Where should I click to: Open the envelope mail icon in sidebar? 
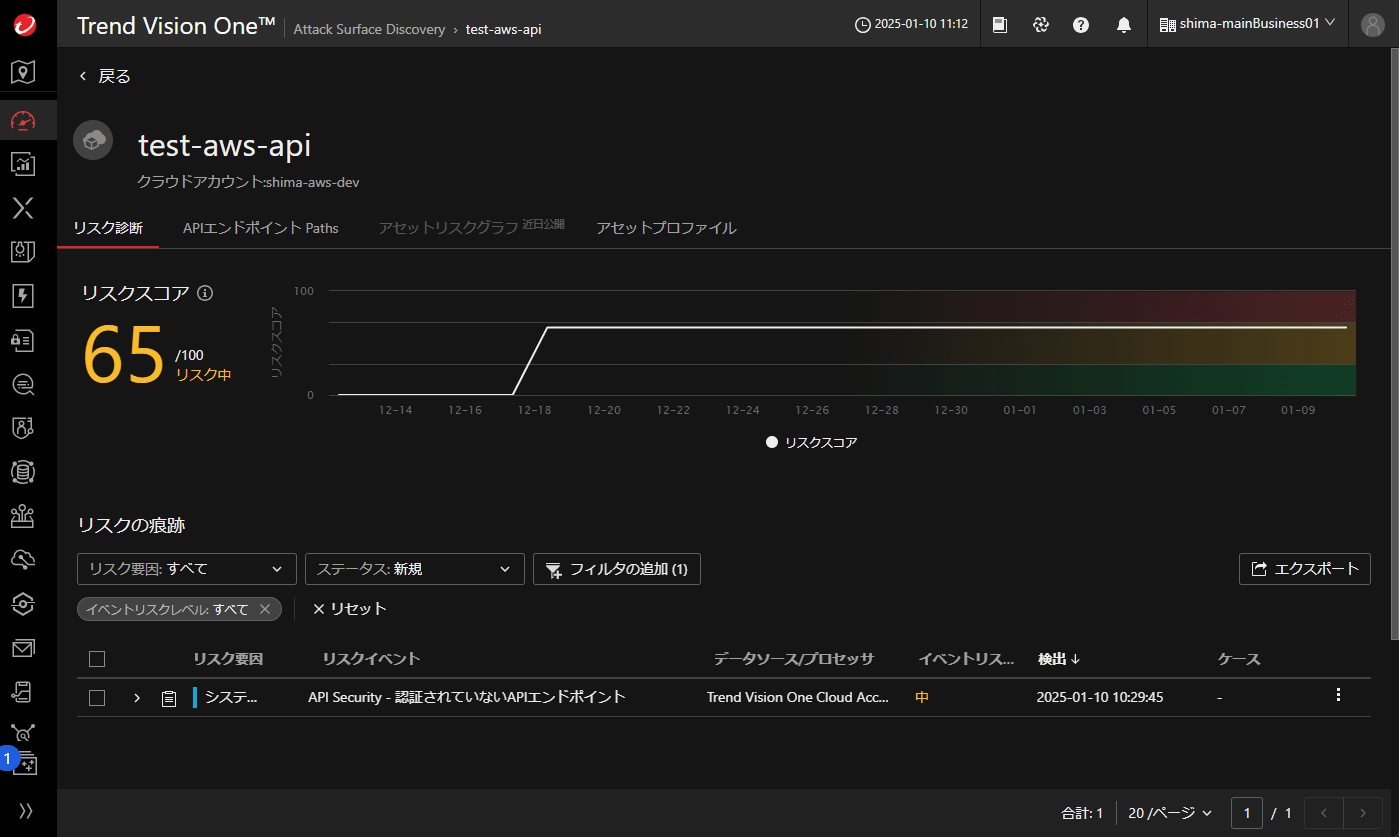tap(23, 649)
